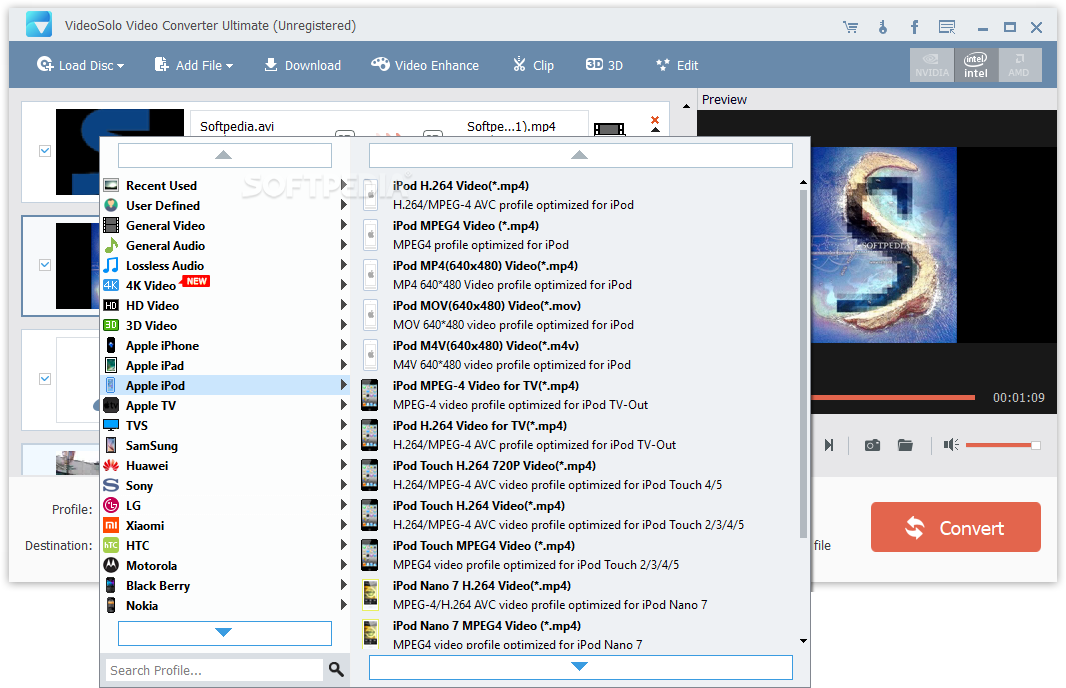The image size is (1066, 688).
Task: Remove Softpedia.avi with red X
Action: (x=655, y=120)
